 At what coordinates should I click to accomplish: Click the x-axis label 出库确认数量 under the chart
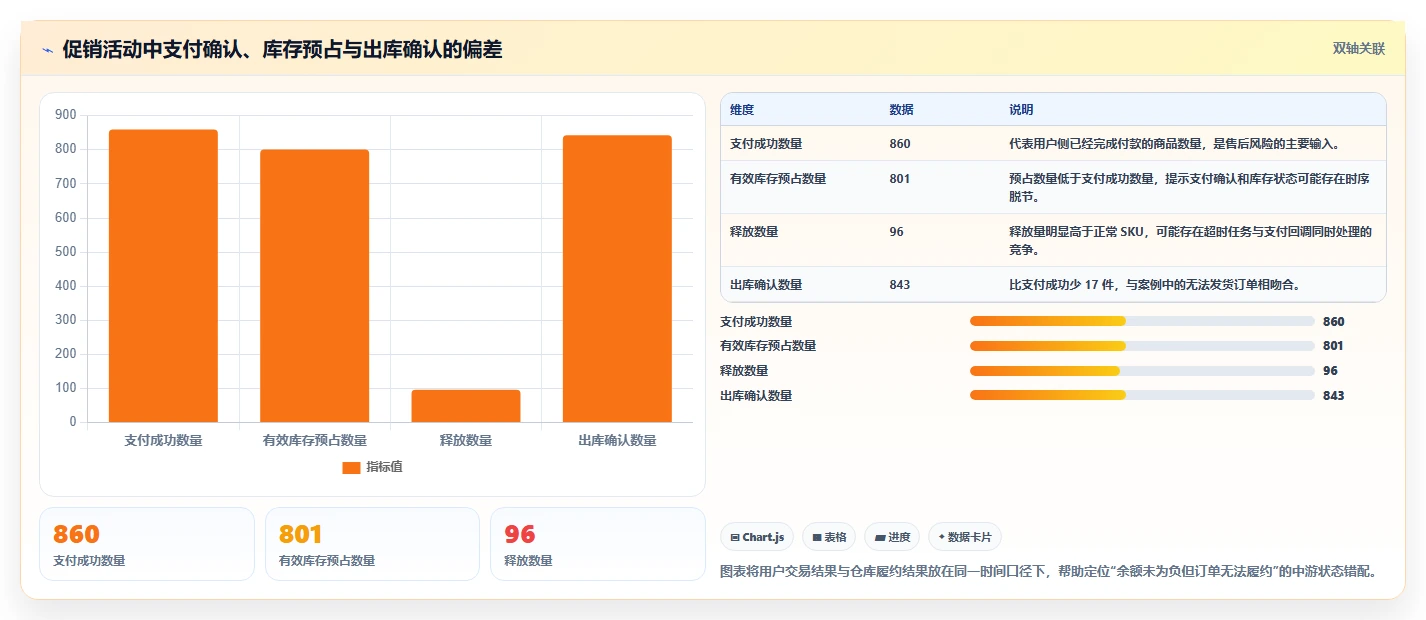point(617,440)
